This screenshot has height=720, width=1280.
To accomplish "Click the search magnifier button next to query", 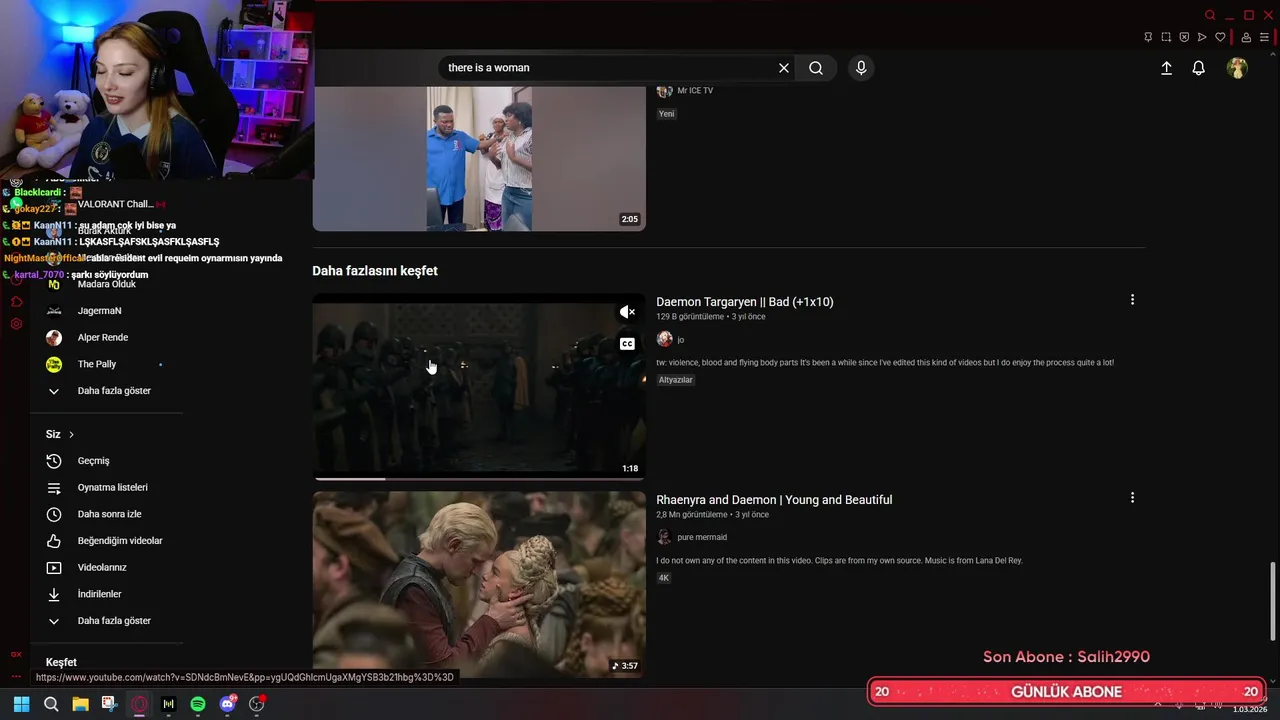I will 816,68.
